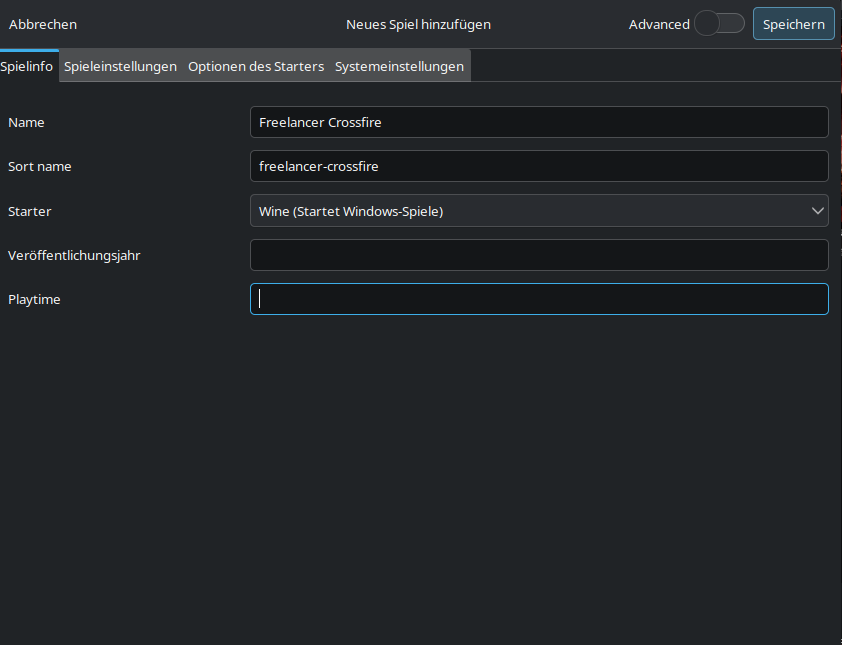
Task: Click the "Veröffentlichungsjahr" field label
Action: (74, 255)
